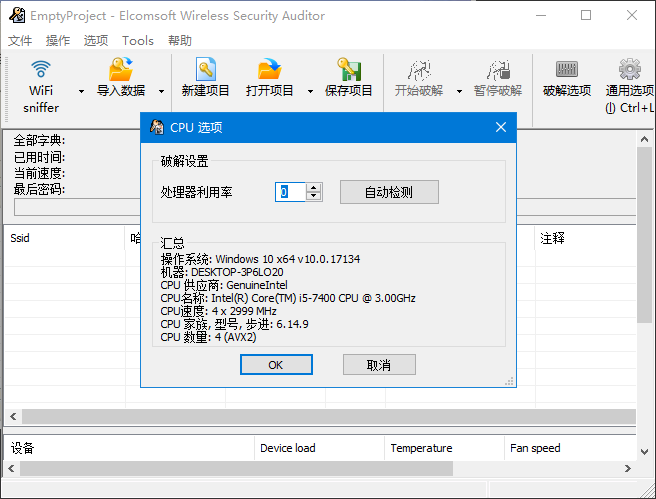The height and width of the screenshot is (499, 656).
Task: Create a new project with 新建项目
Action: pos(205,78)
